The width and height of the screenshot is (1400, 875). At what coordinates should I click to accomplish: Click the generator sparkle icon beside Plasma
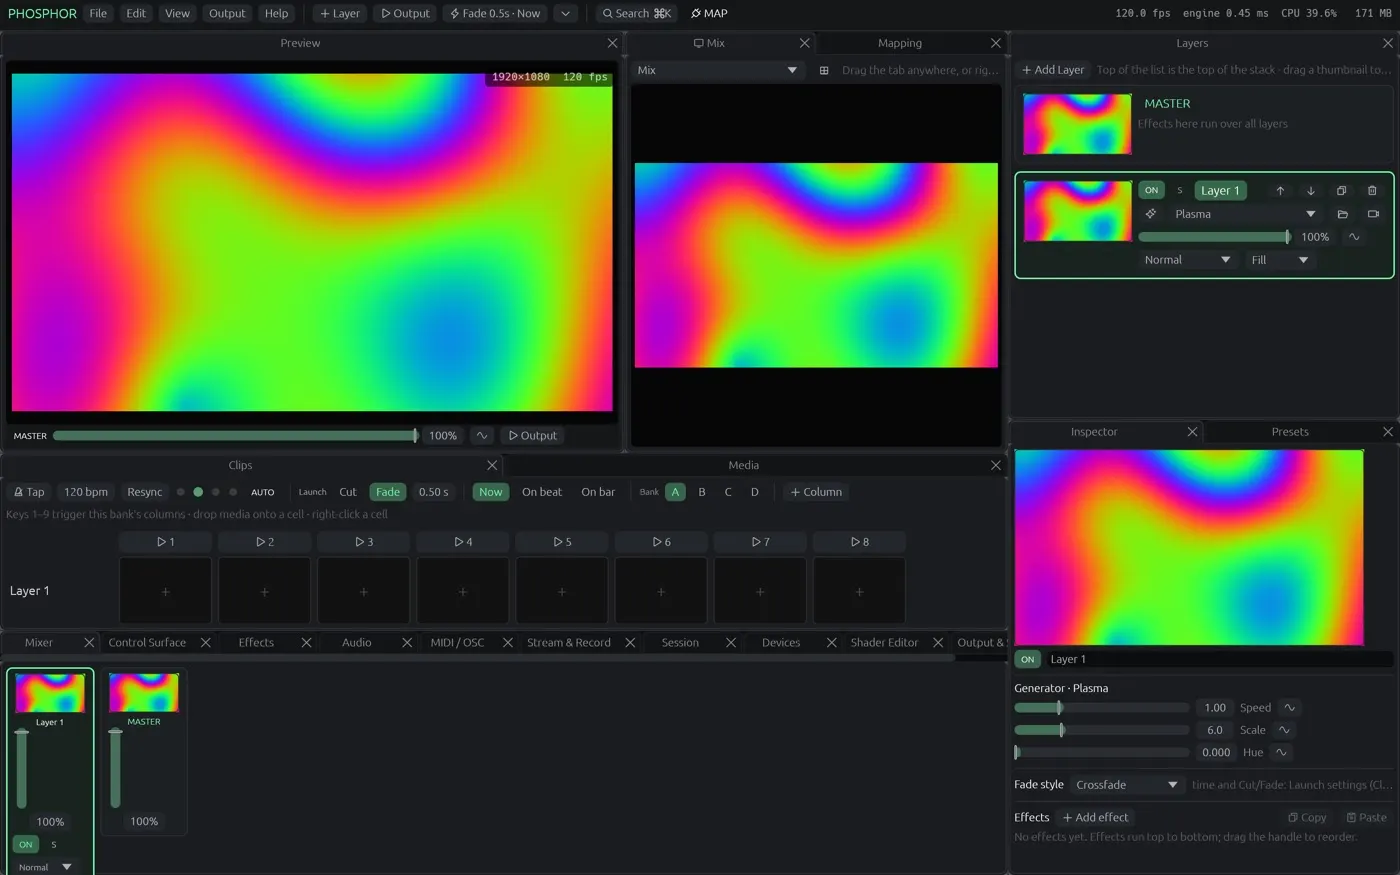[1151, 214]
